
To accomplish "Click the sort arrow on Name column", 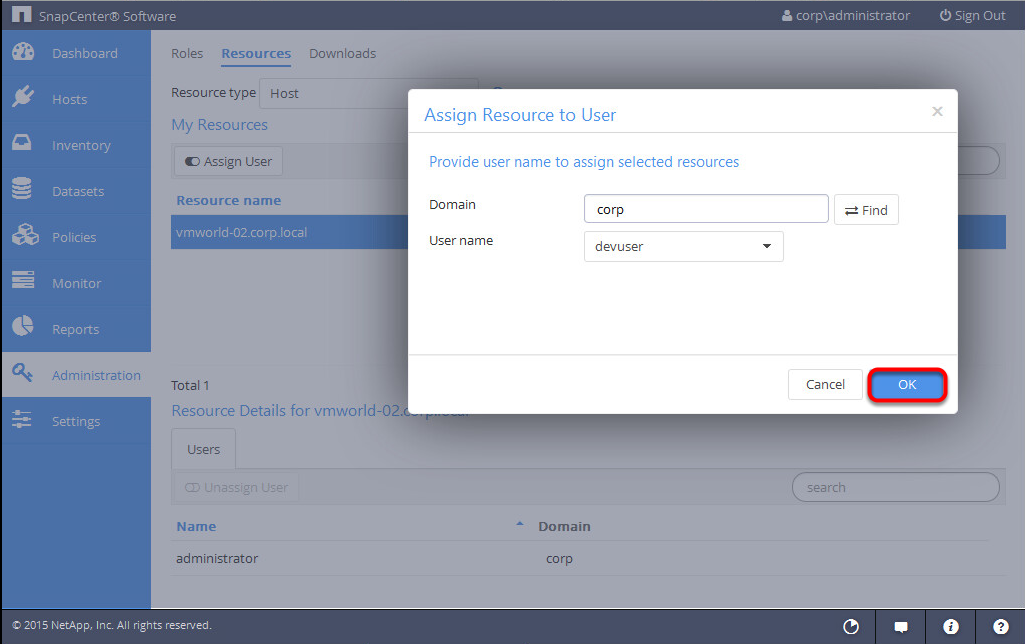I will coord(520,524).
